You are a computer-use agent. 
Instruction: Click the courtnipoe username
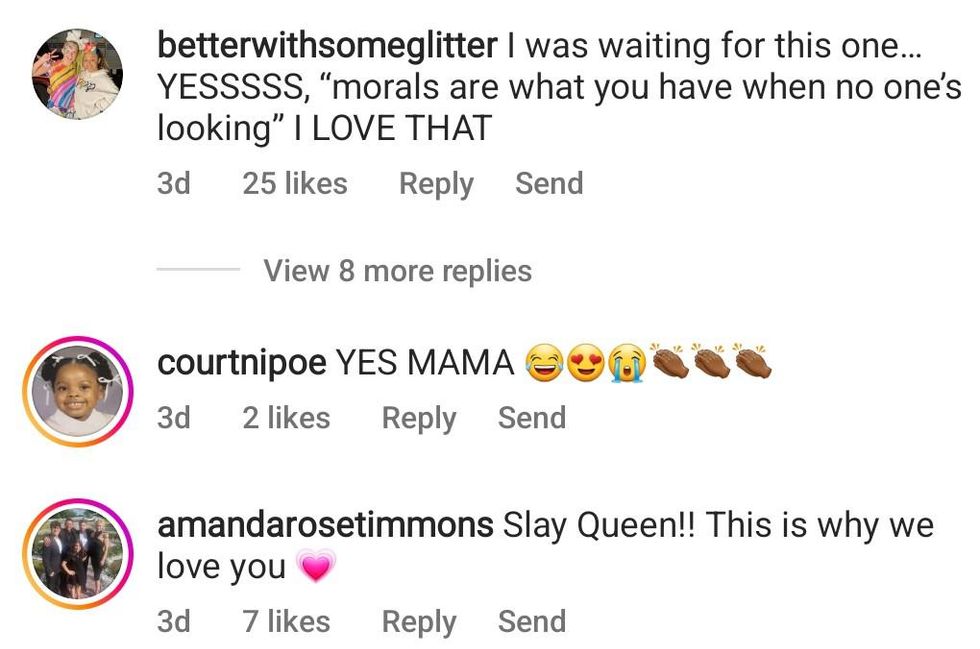tap(241, 363)
